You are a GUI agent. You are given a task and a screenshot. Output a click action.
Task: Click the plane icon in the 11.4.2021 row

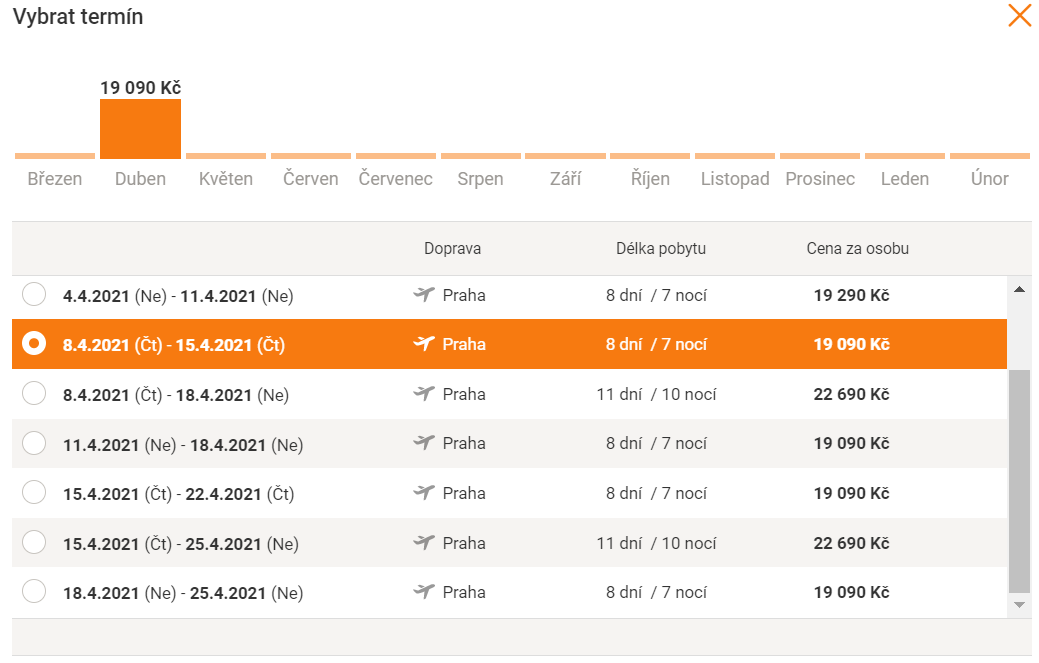pyautogui.click(x=424, y=442)
